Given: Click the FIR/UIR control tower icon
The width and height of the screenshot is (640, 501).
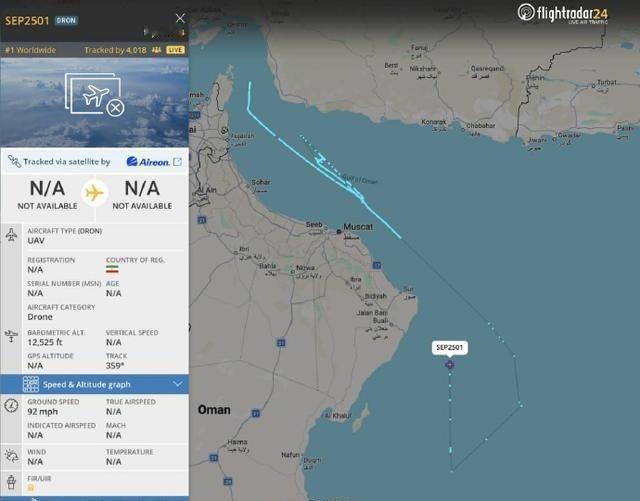Looking at the screenshot, I should pyautogui.click(x=11, y=482).
